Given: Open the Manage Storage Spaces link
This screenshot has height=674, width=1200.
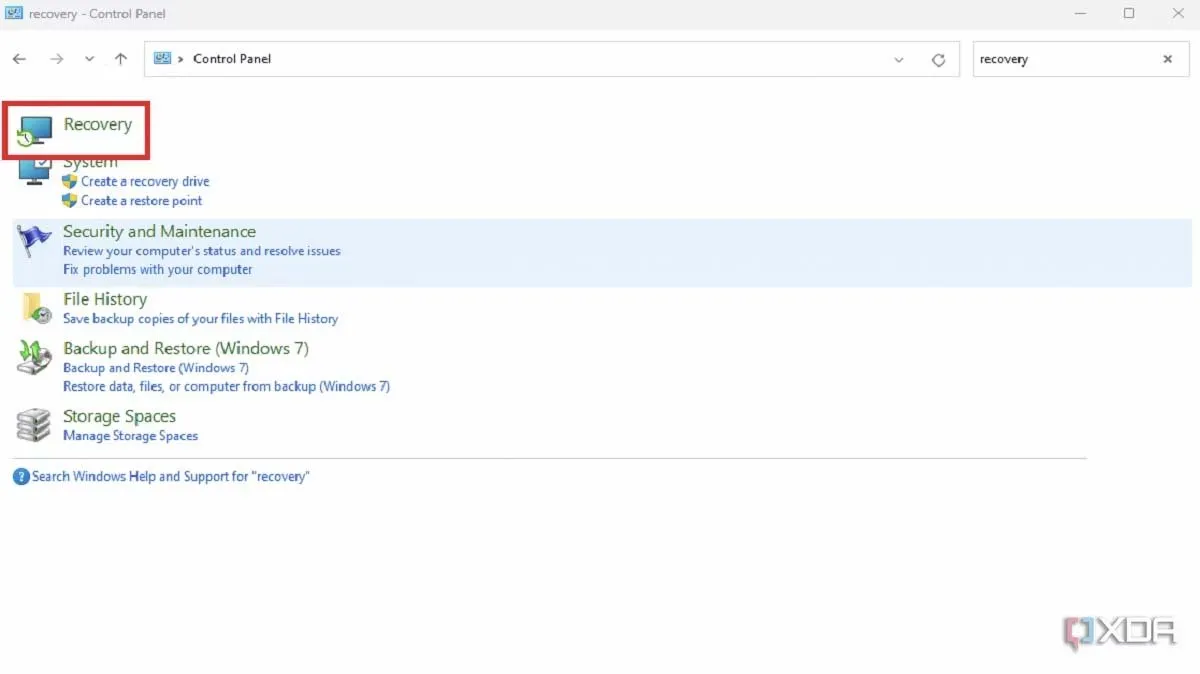Looking at the screenshot, I should click(x=130, y=436).
